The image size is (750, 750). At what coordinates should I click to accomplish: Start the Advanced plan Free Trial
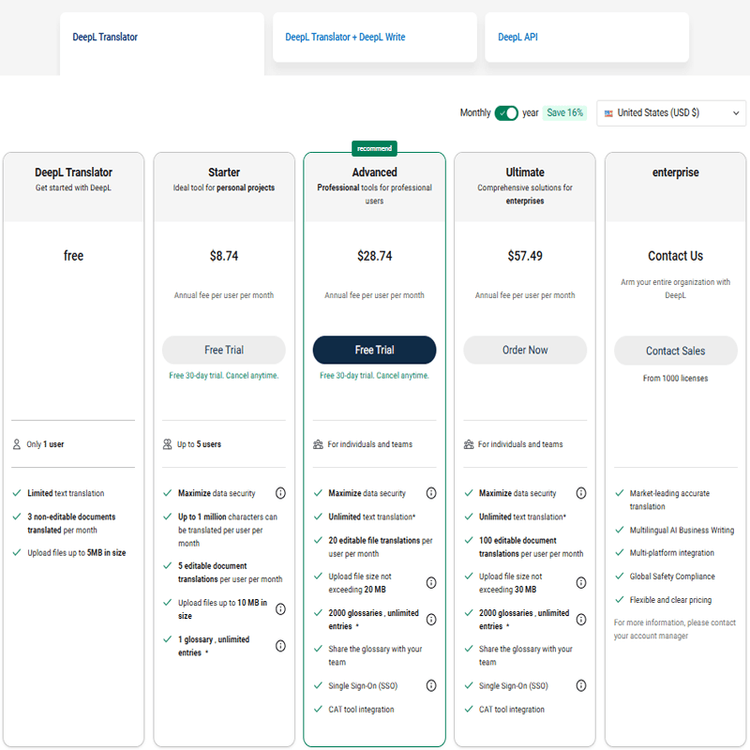(374, 350)
